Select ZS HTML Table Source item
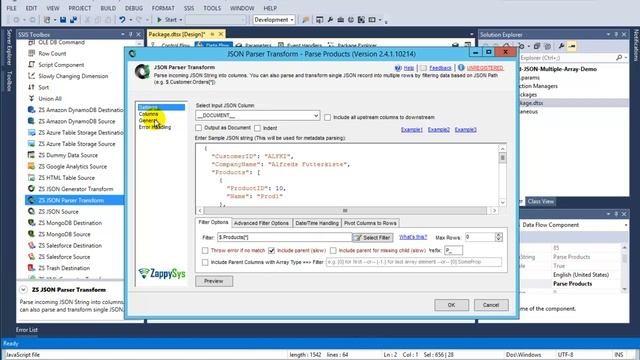The width and height of the screenshot is (640, 360). (x=66, y=178)
